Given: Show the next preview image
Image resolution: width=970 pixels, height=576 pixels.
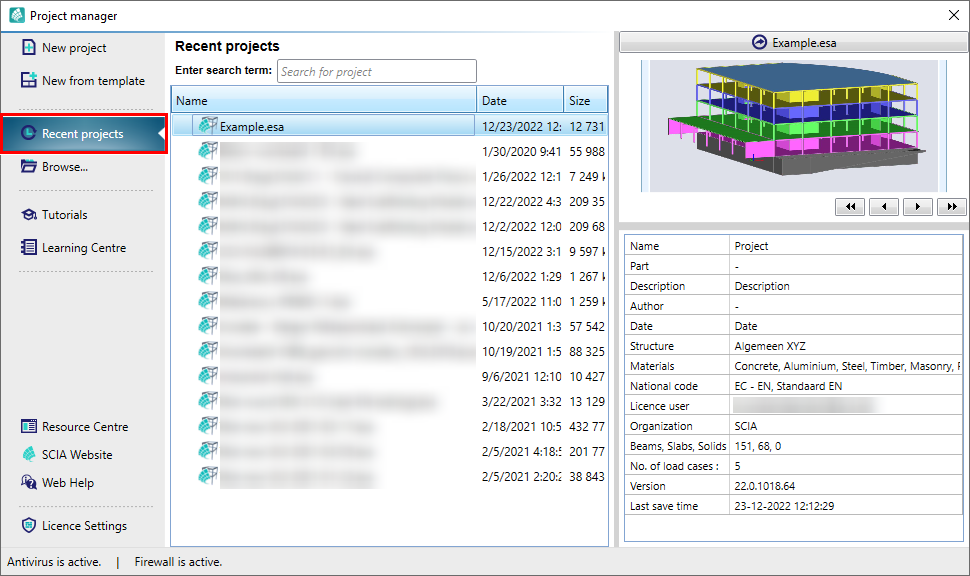Looking at the screenshot, I should click(x=917, y=207).
